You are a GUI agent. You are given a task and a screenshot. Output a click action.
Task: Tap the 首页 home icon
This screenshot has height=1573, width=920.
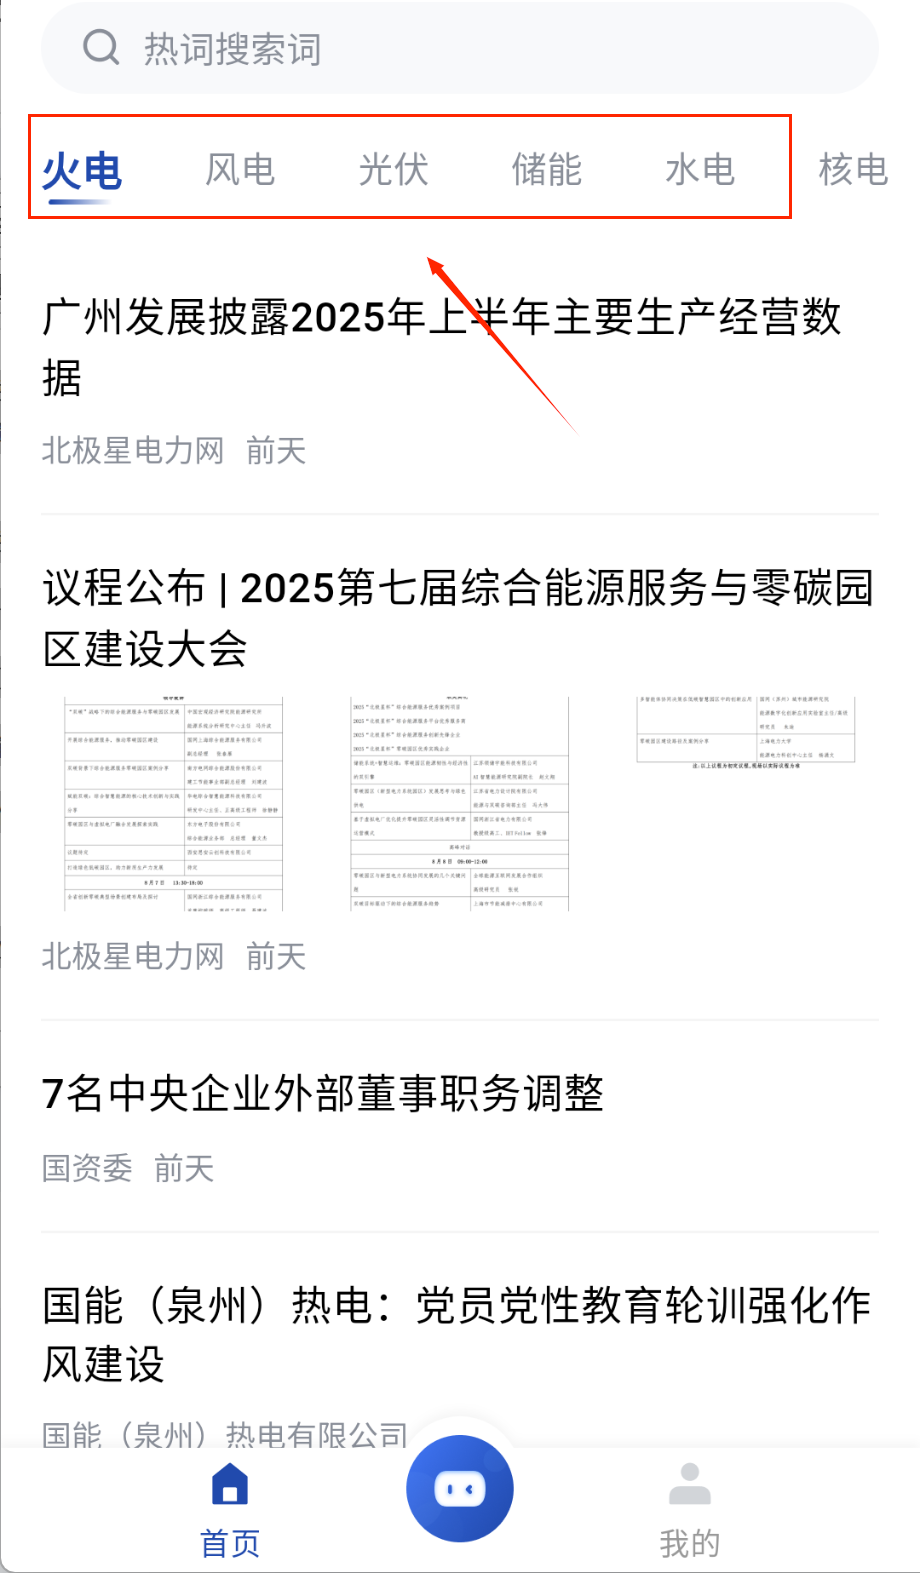tap(230, 1484)
